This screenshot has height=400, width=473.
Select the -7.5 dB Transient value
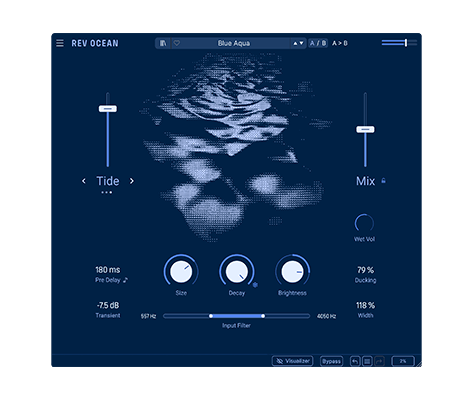pos(108,305)
